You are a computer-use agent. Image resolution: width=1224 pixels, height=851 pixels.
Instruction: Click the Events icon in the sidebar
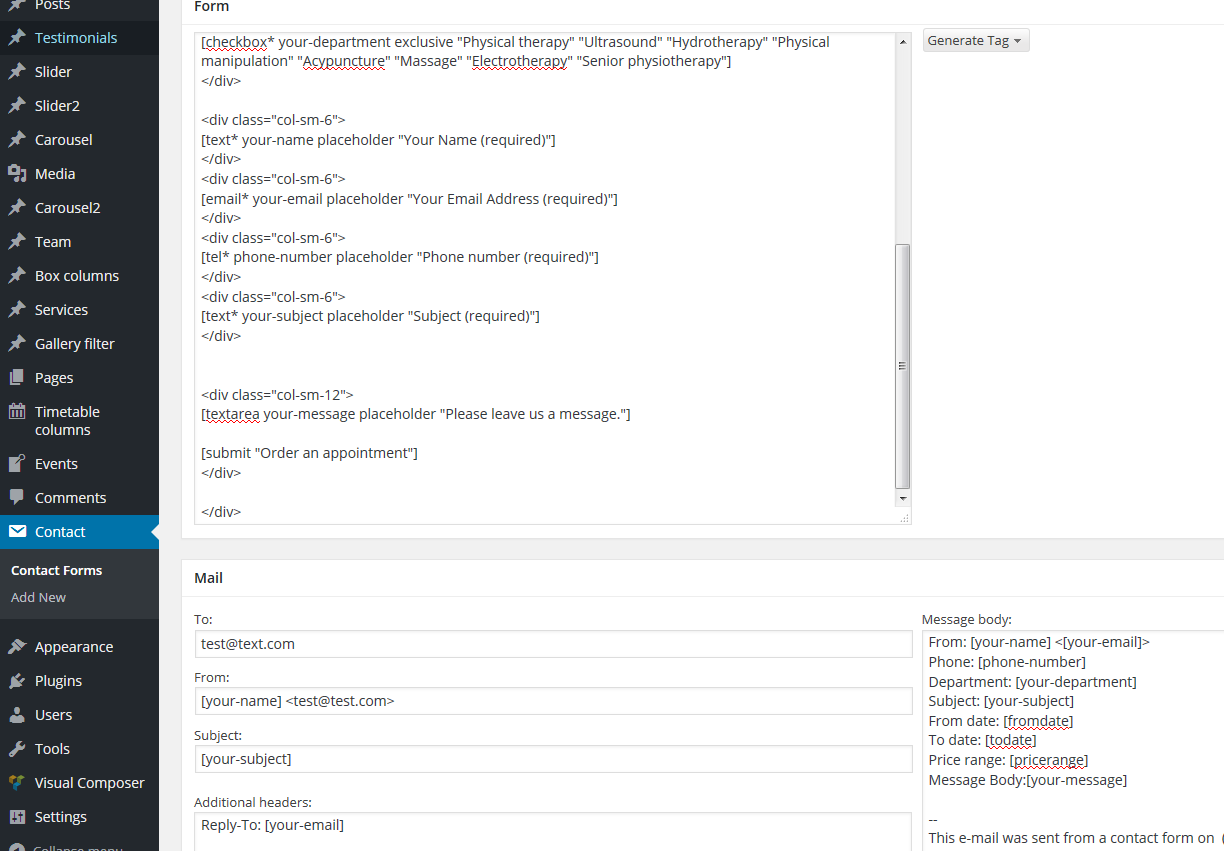pyautogui.click(x=17, y=464)
